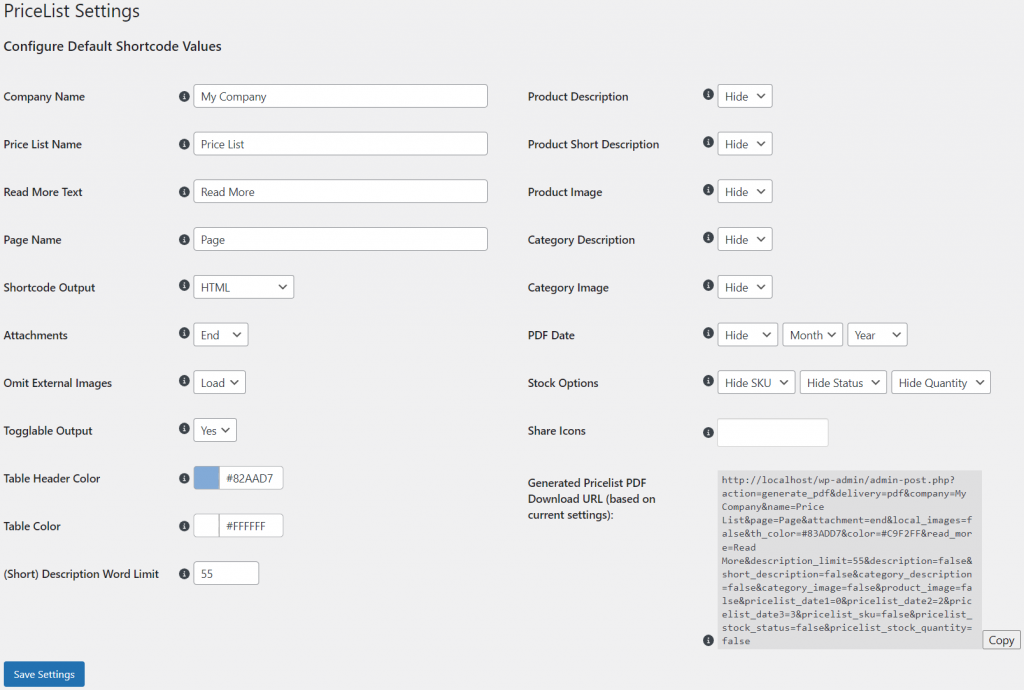Image resolution: width=1024 pixels, height=690 pixels.
Task: Click the white Table Color swatch
Action: [206, 526]
